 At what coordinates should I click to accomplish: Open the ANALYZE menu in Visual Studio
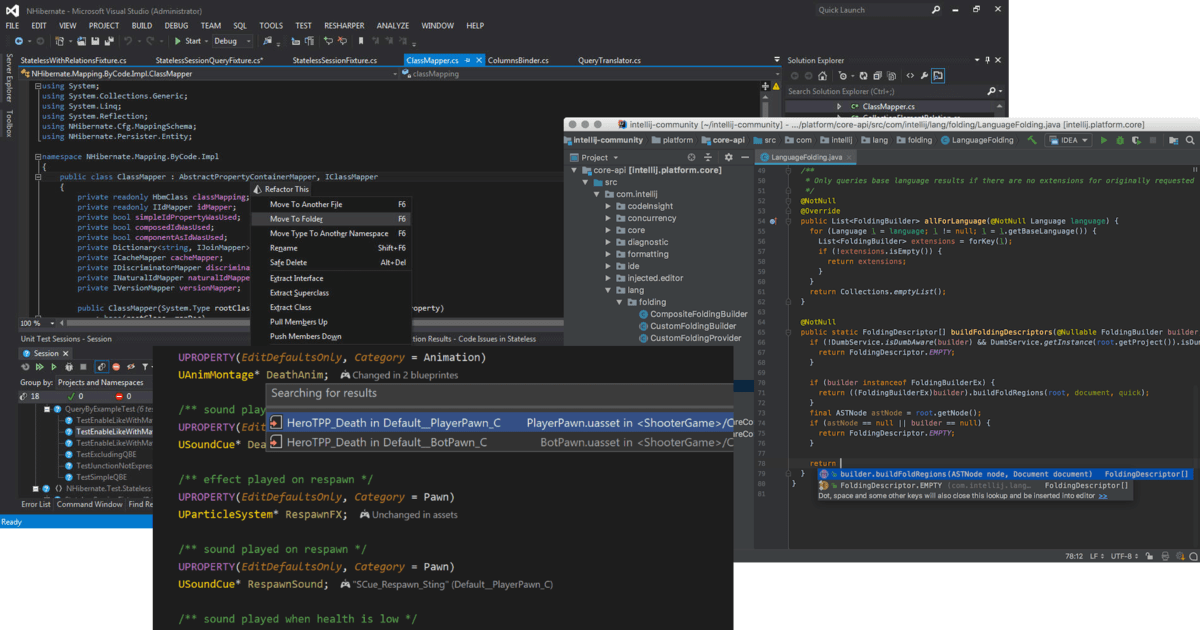click(393, 25)
